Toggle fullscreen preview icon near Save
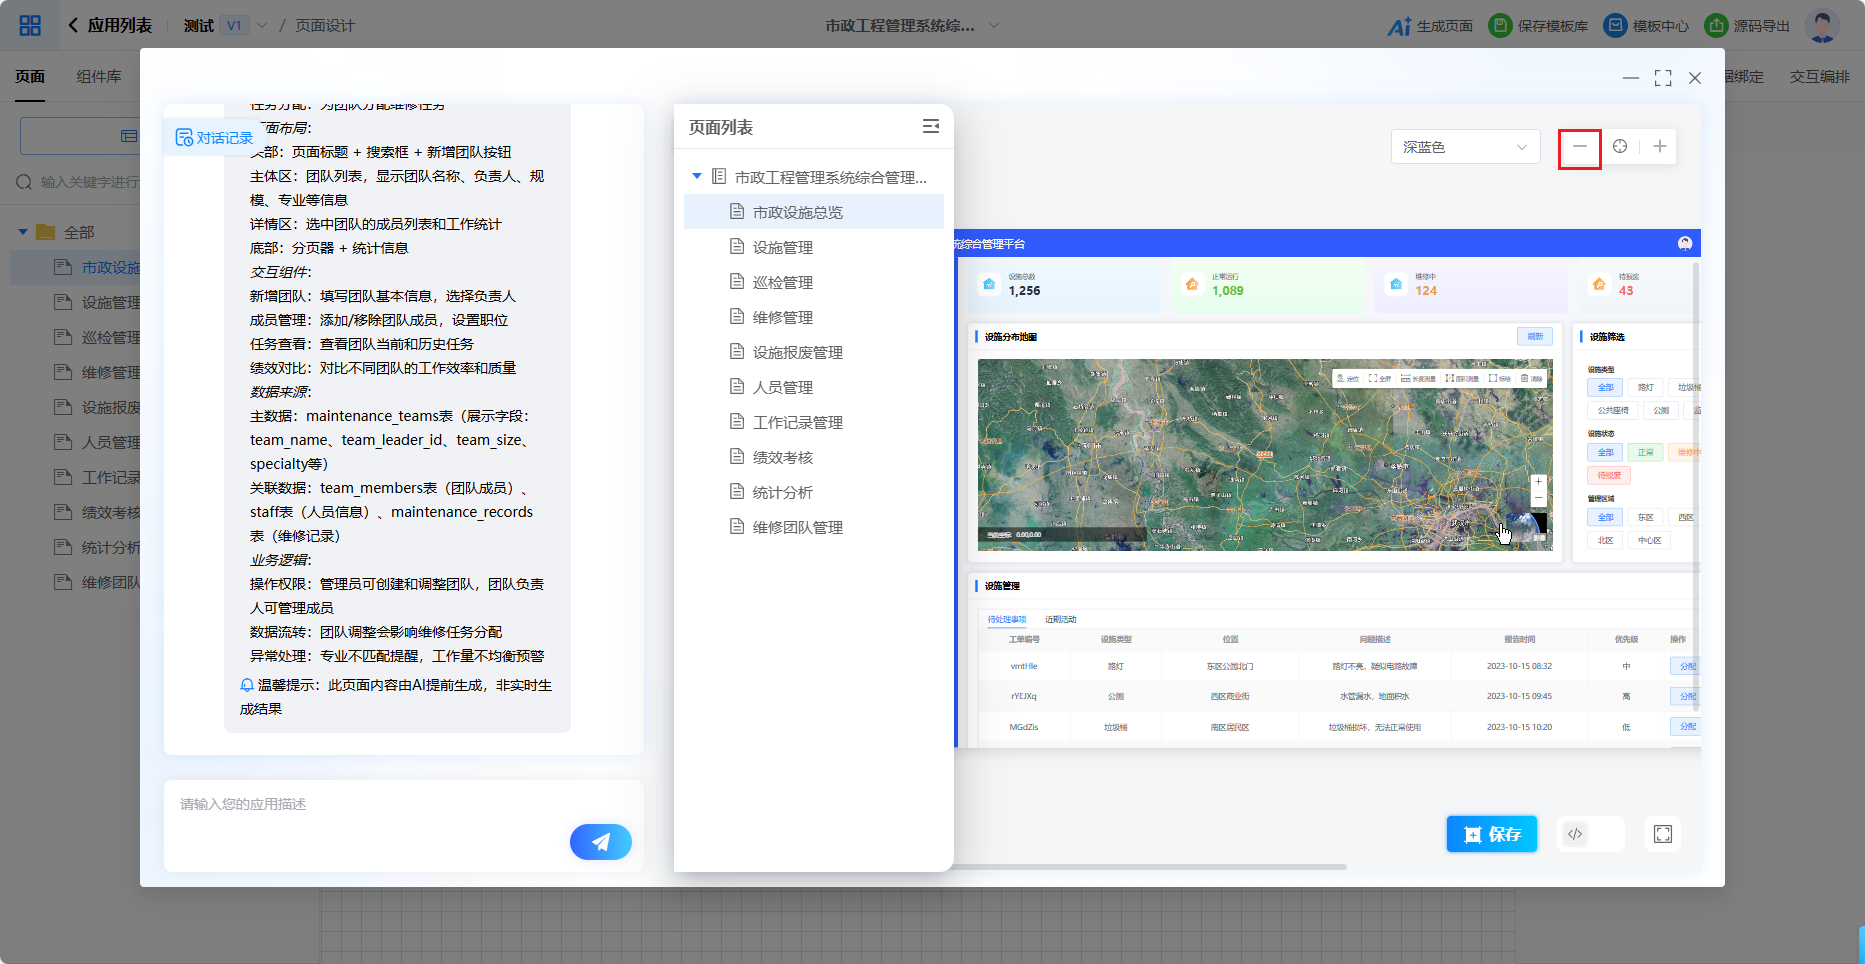The height and width of the screenshot is (964, 1865). (x=1662, y=834)
